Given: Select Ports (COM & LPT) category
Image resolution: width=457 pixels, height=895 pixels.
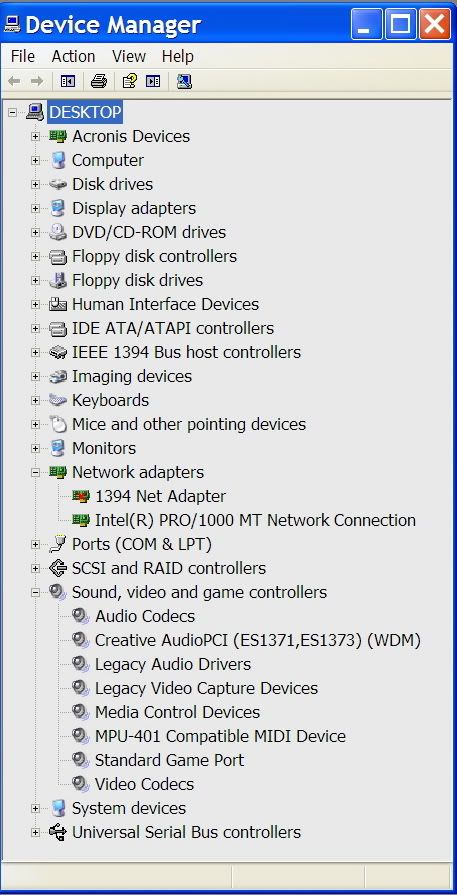Looking at the screenshot, I should click(141, 544).
